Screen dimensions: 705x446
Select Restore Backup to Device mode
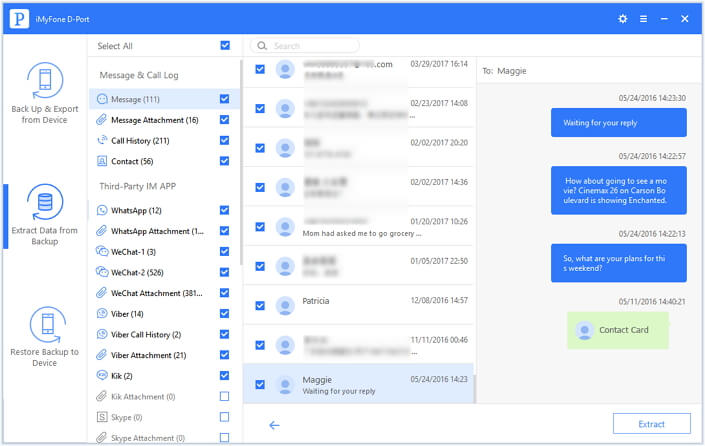click(45, 337)
